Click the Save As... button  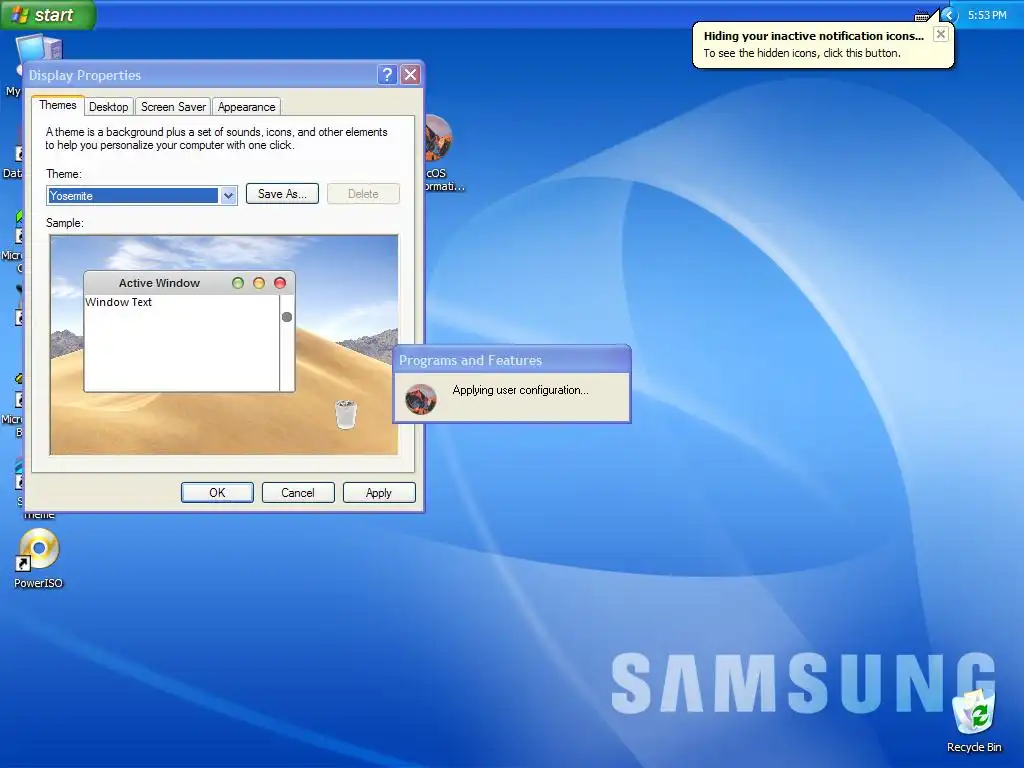coord(282,193)
